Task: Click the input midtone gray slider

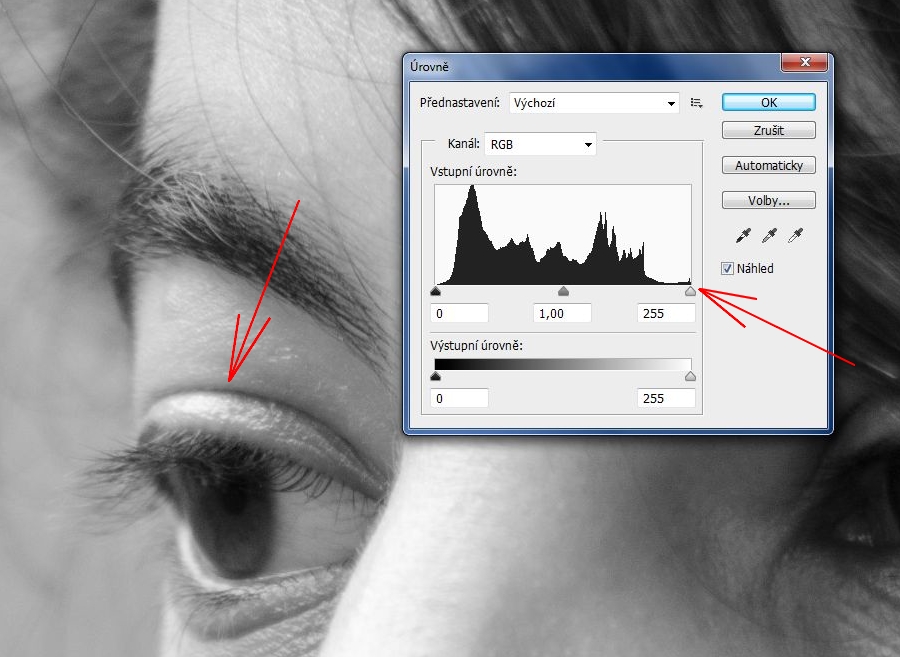Action: click(563, 292)
